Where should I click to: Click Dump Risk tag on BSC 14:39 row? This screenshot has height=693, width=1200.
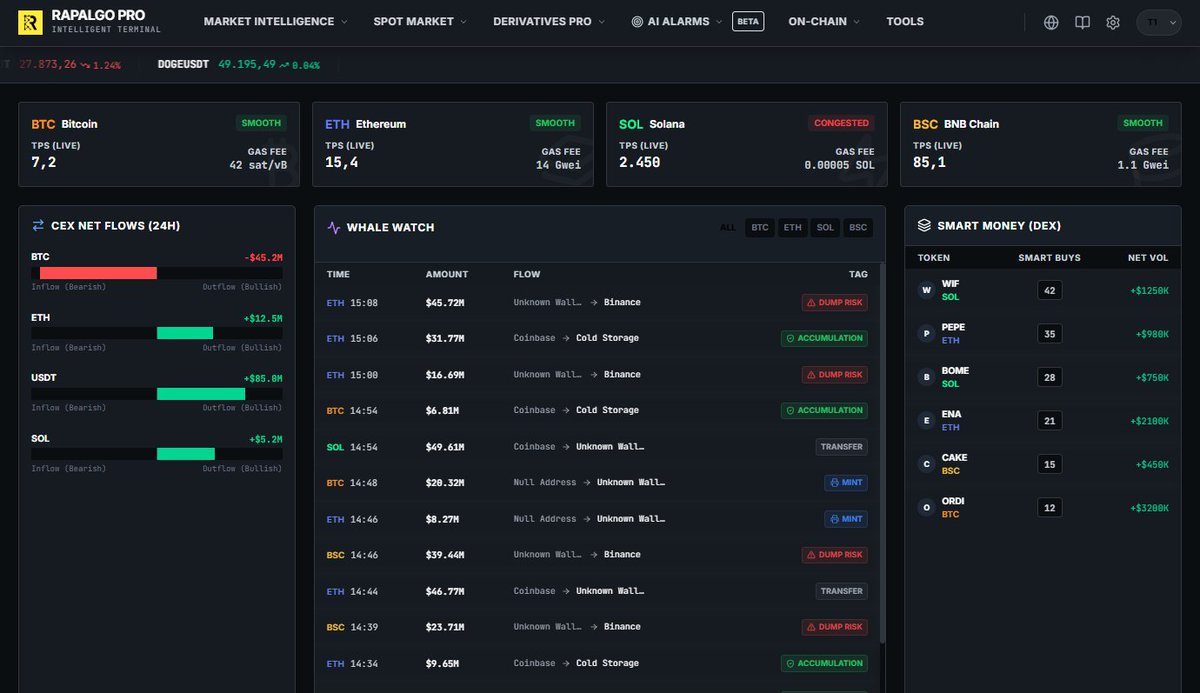coord(834,627)
